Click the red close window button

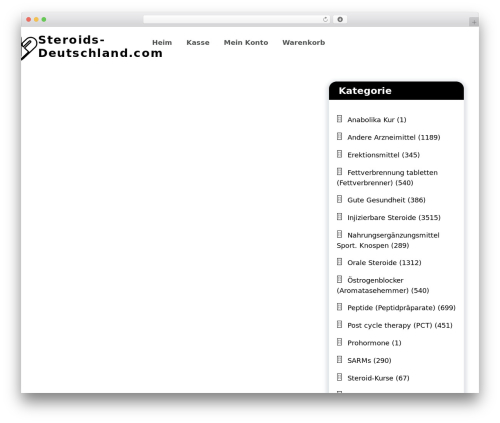(29, 20)
